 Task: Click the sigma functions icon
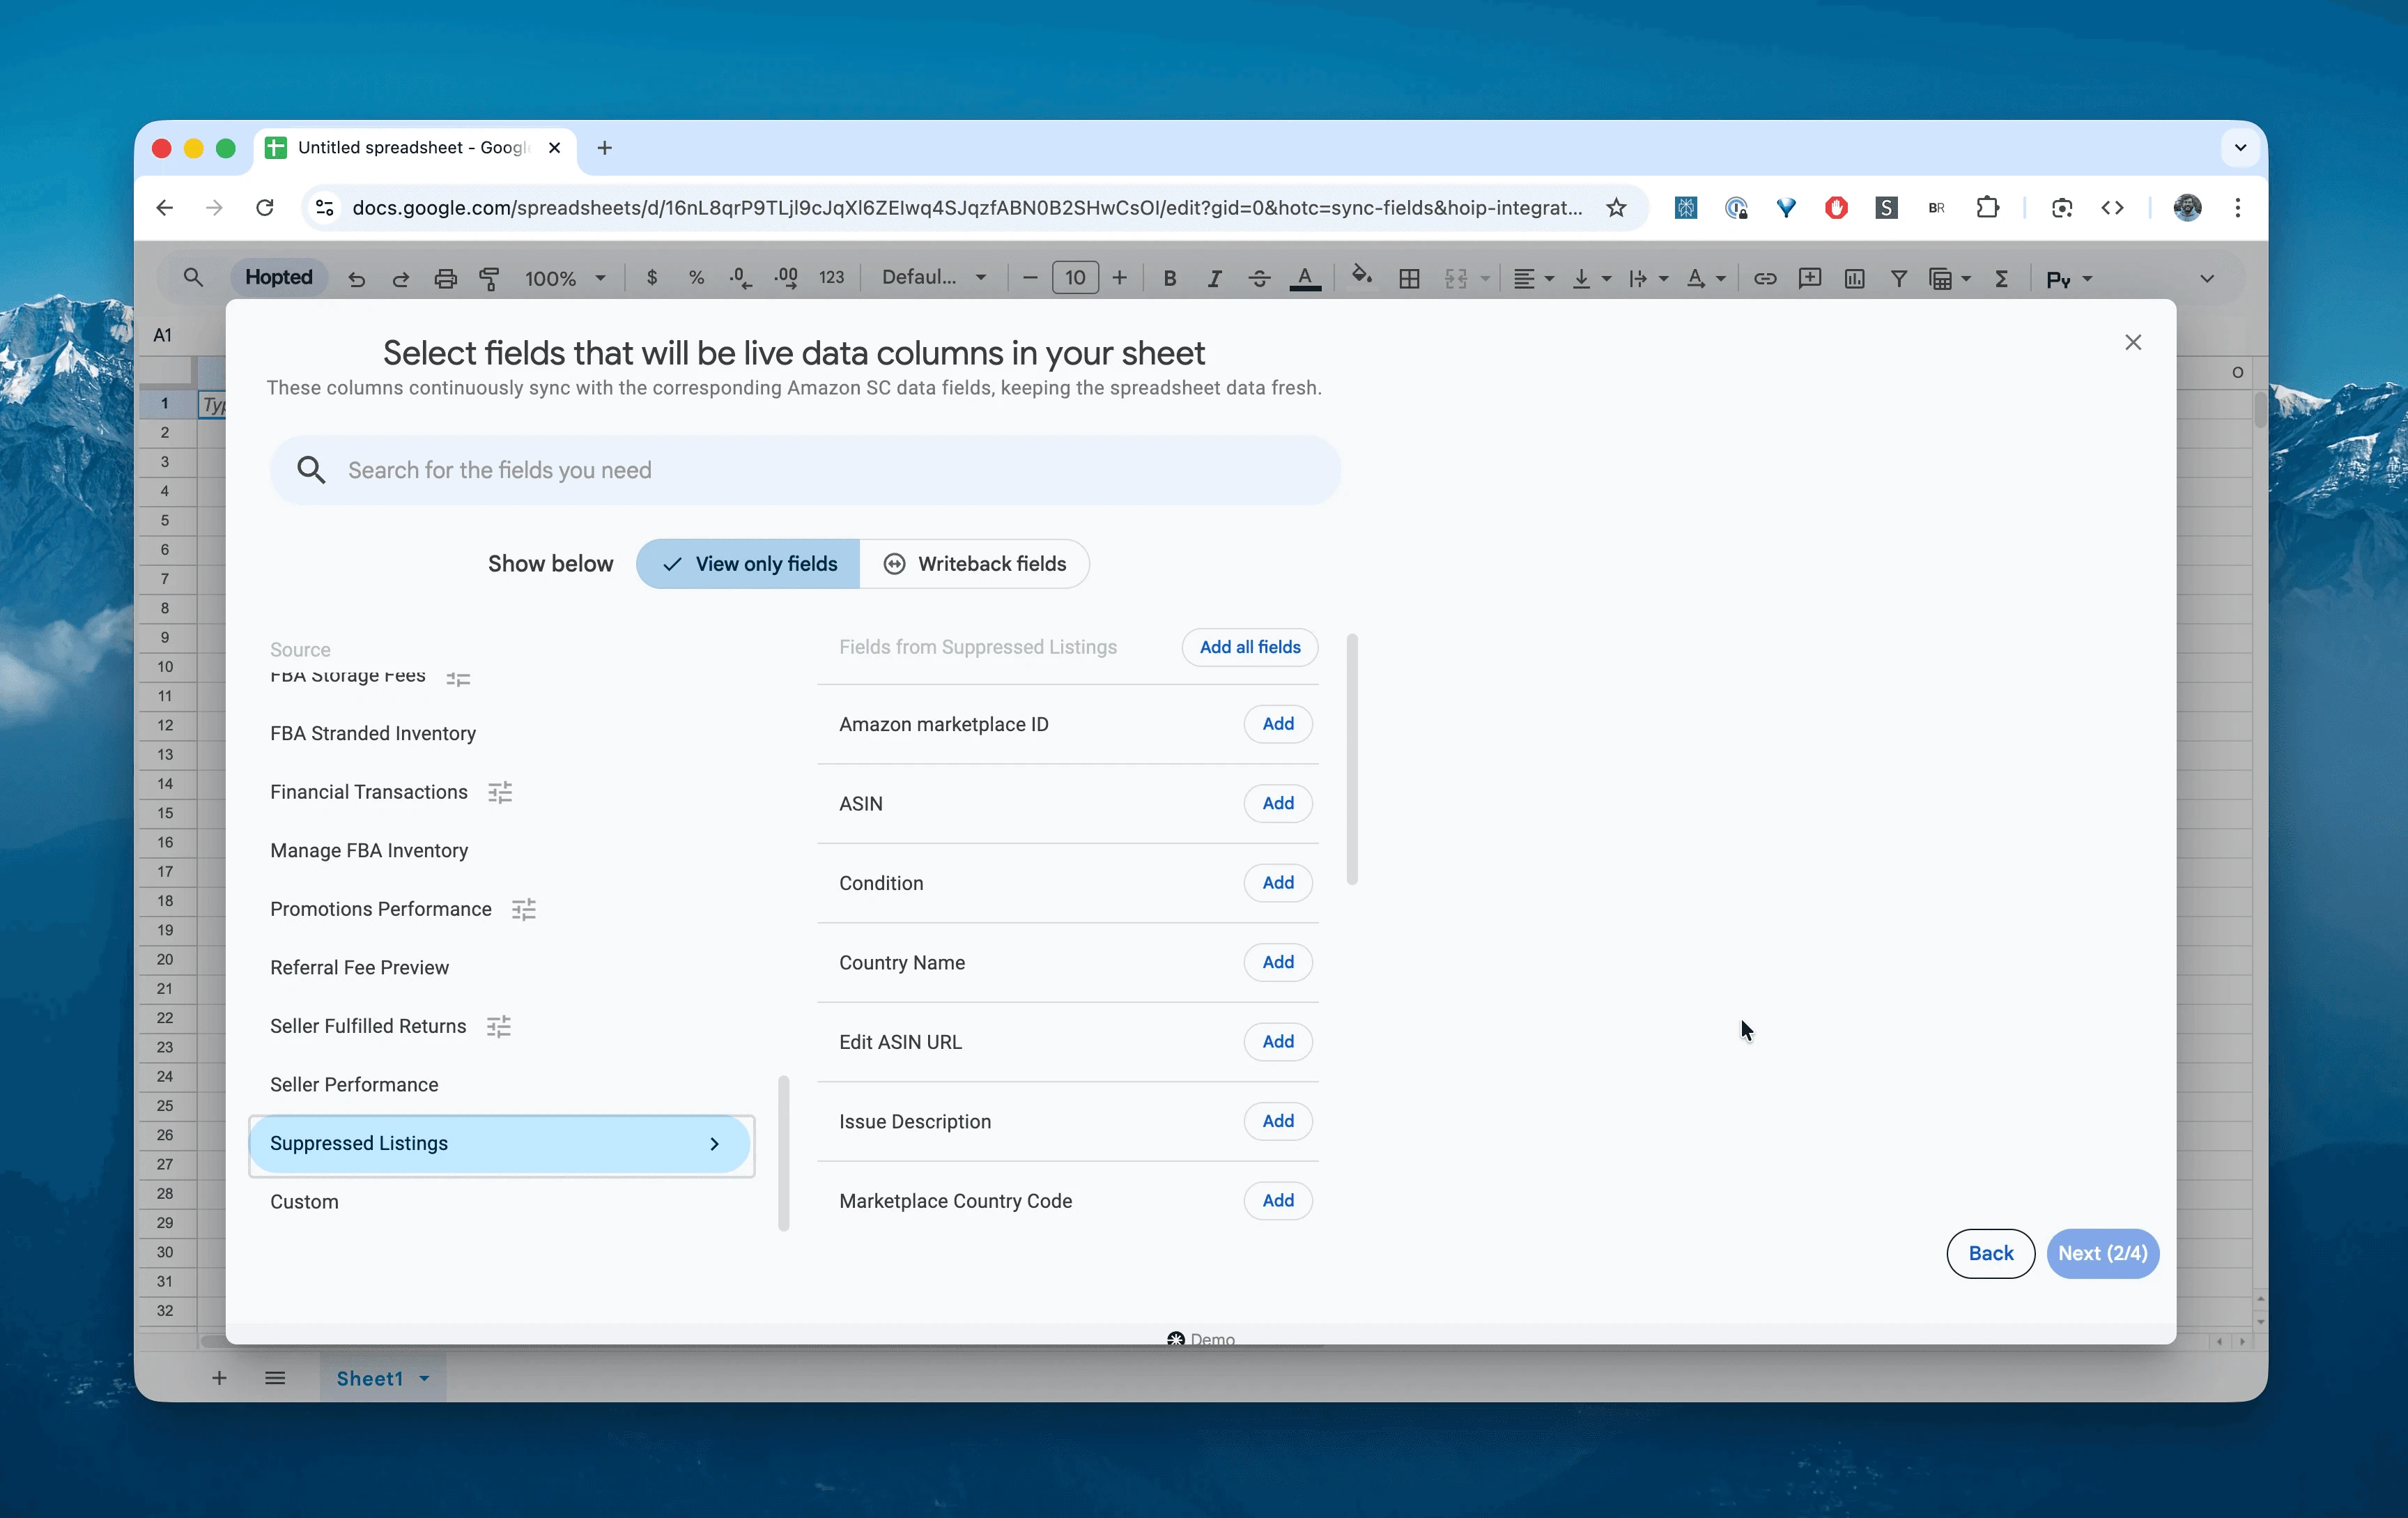pyautogui.click(x=2001, y=278)
